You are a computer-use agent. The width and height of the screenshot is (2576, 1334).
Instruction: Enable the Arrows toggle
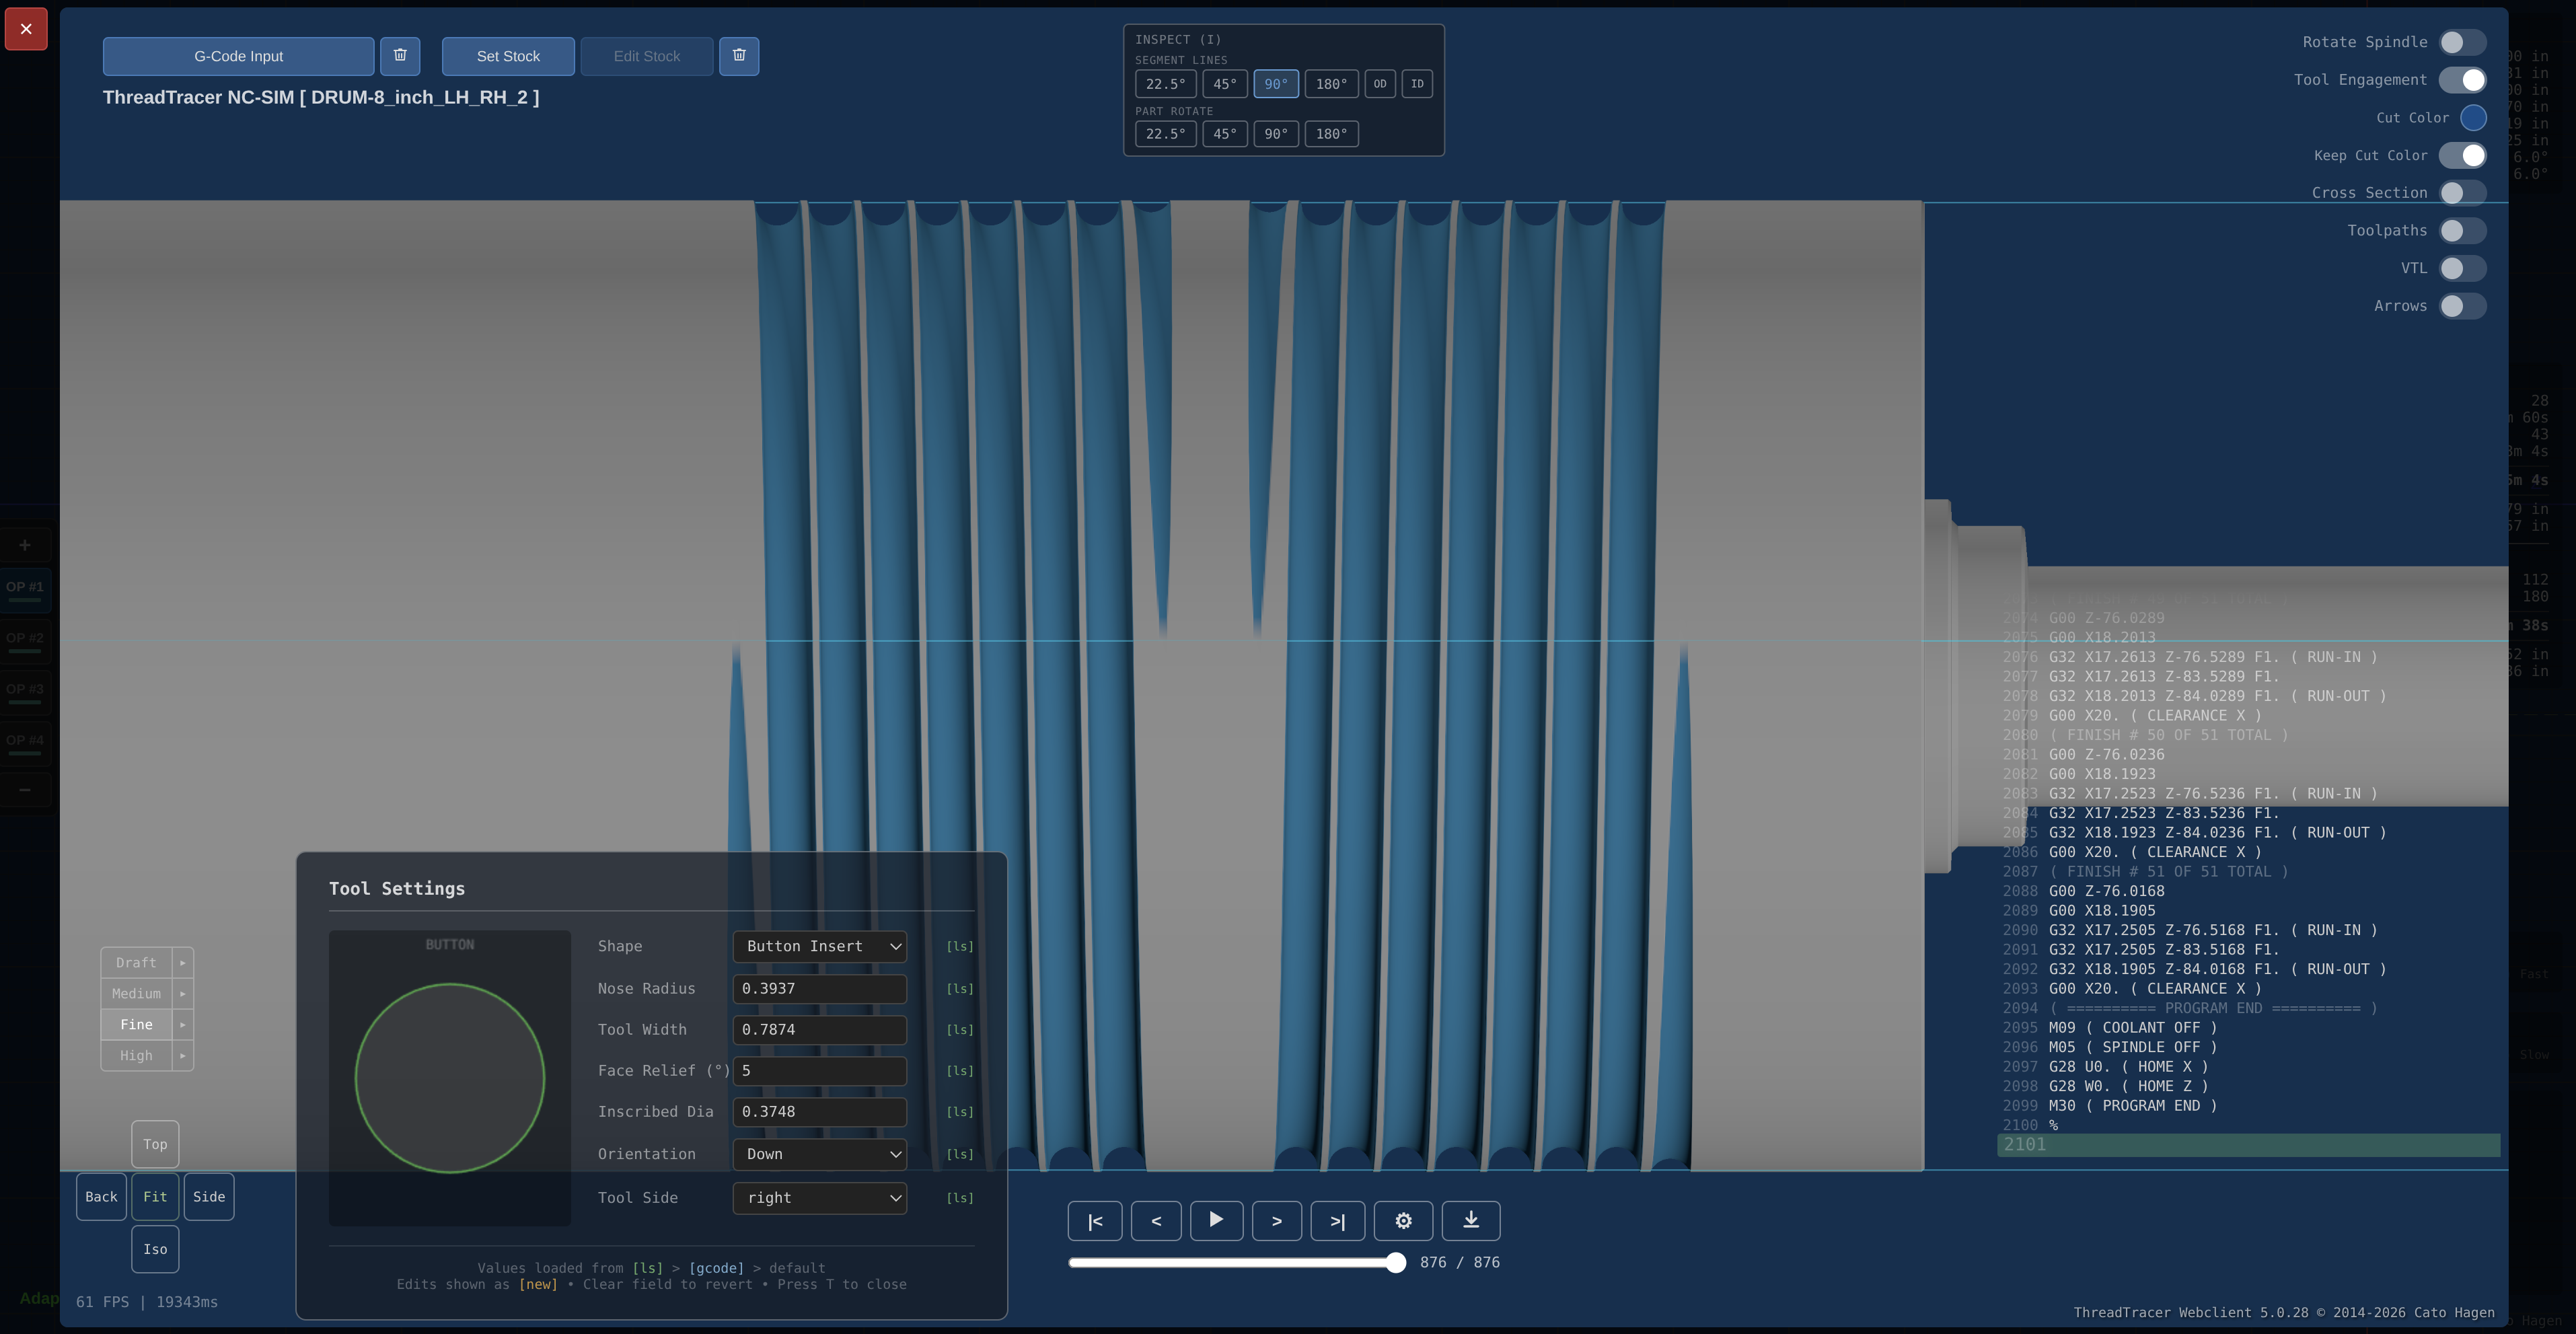tap(2463, 306)
